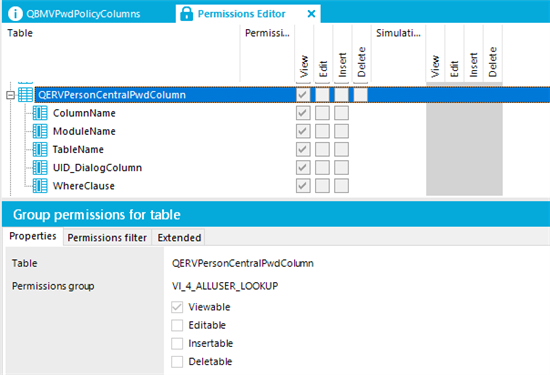
Task: Click the UID_DialogColumn column icon
Action: pyautogui.click(x=40, y=168)
